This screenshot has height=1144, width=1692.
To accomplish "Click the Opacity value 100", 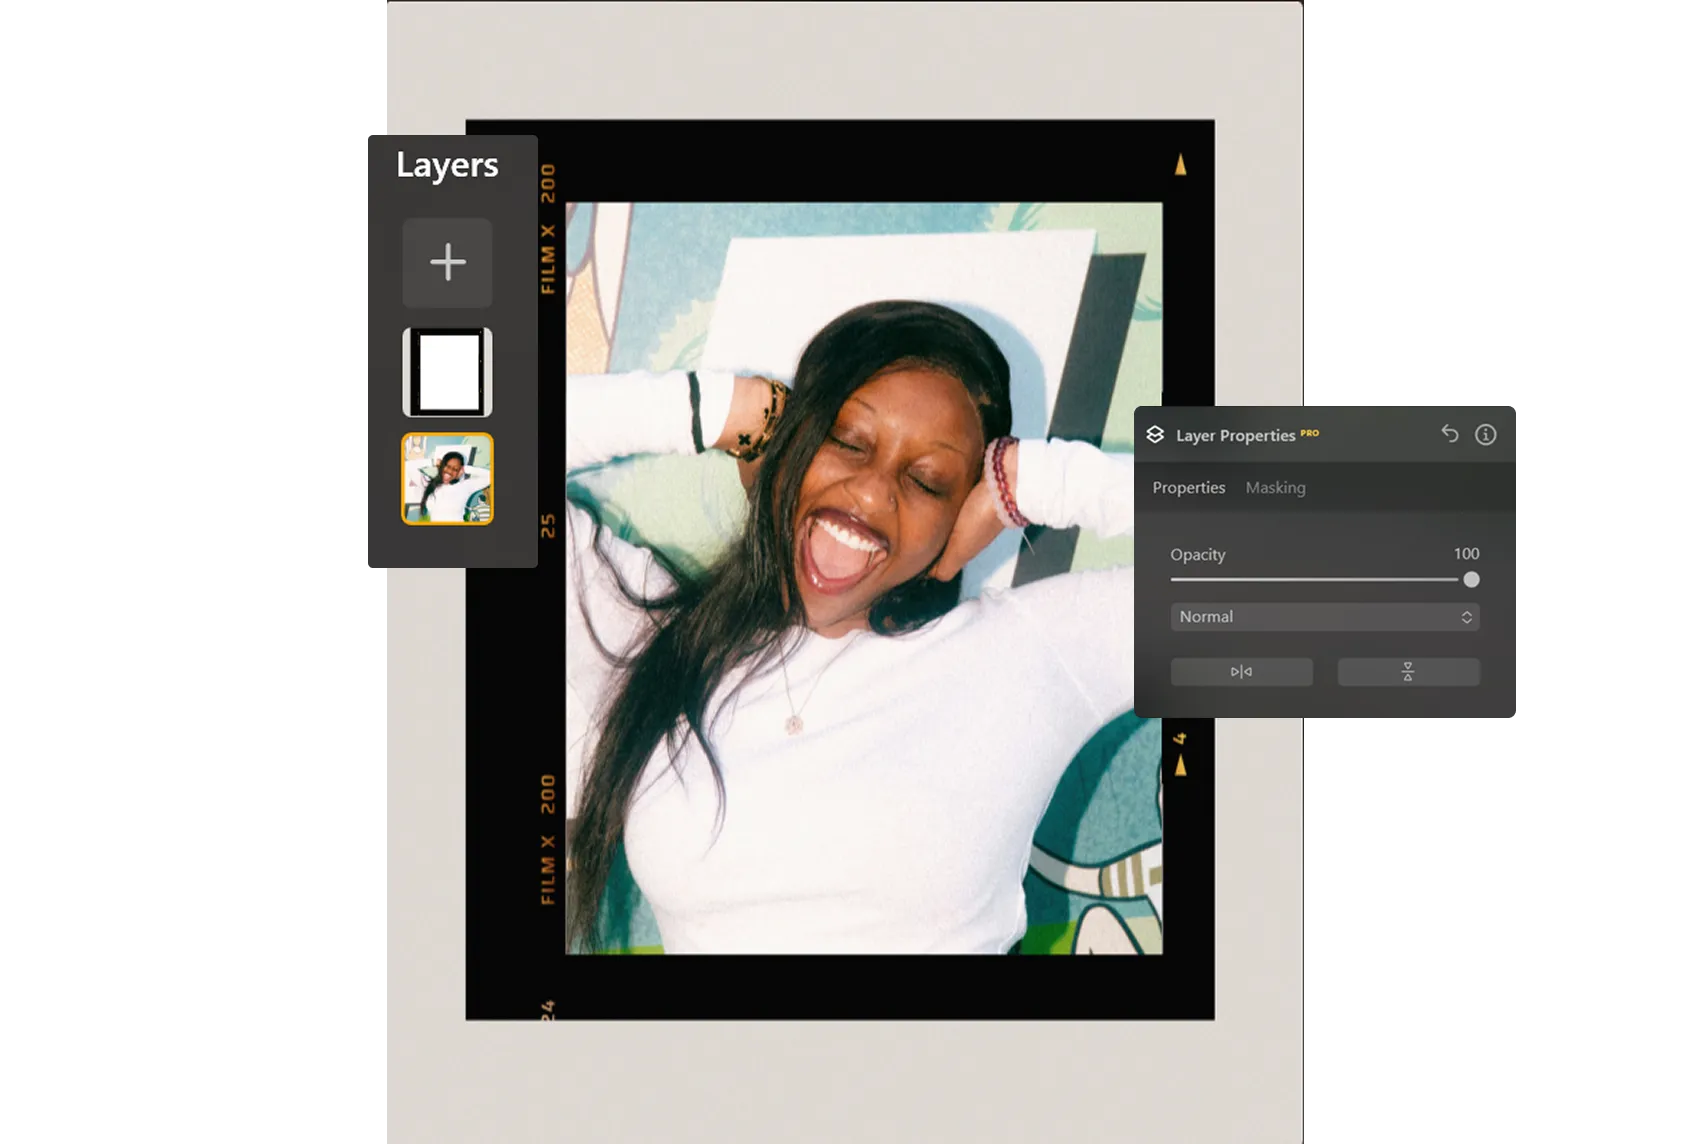I will [1466, 554].
